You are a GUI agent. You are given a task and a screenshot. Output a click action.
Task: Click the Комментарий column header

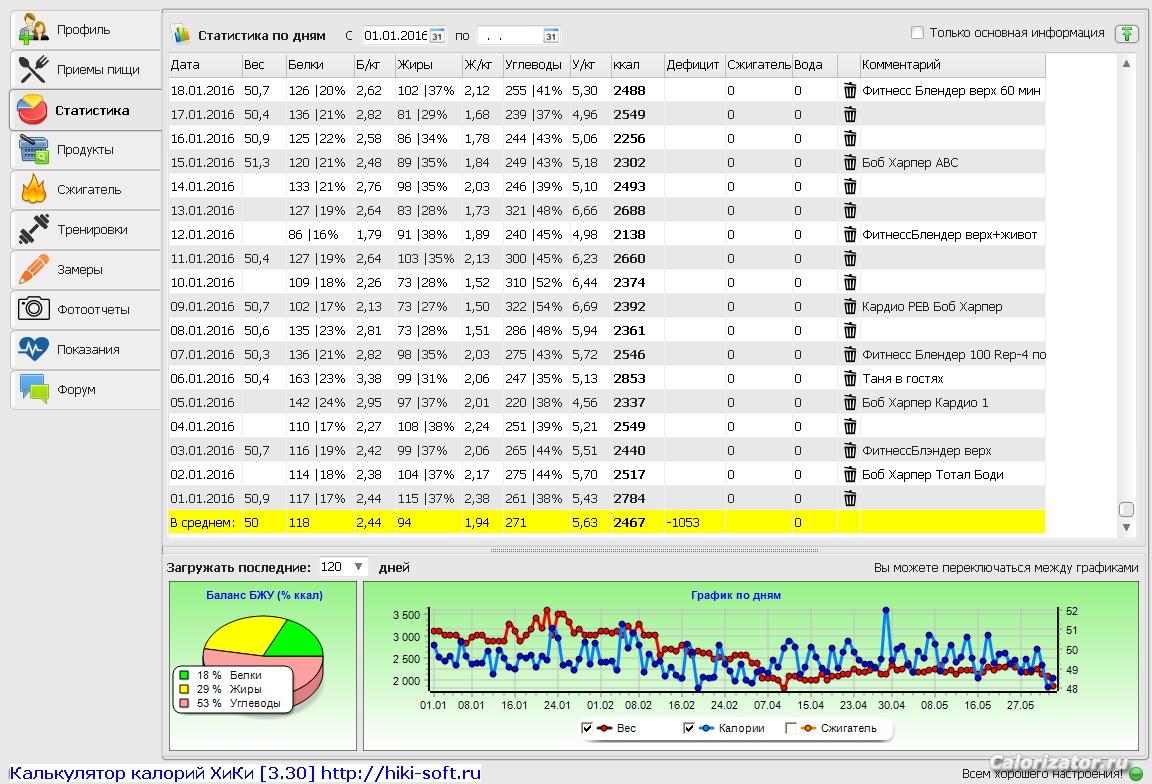tap(953, 65)
